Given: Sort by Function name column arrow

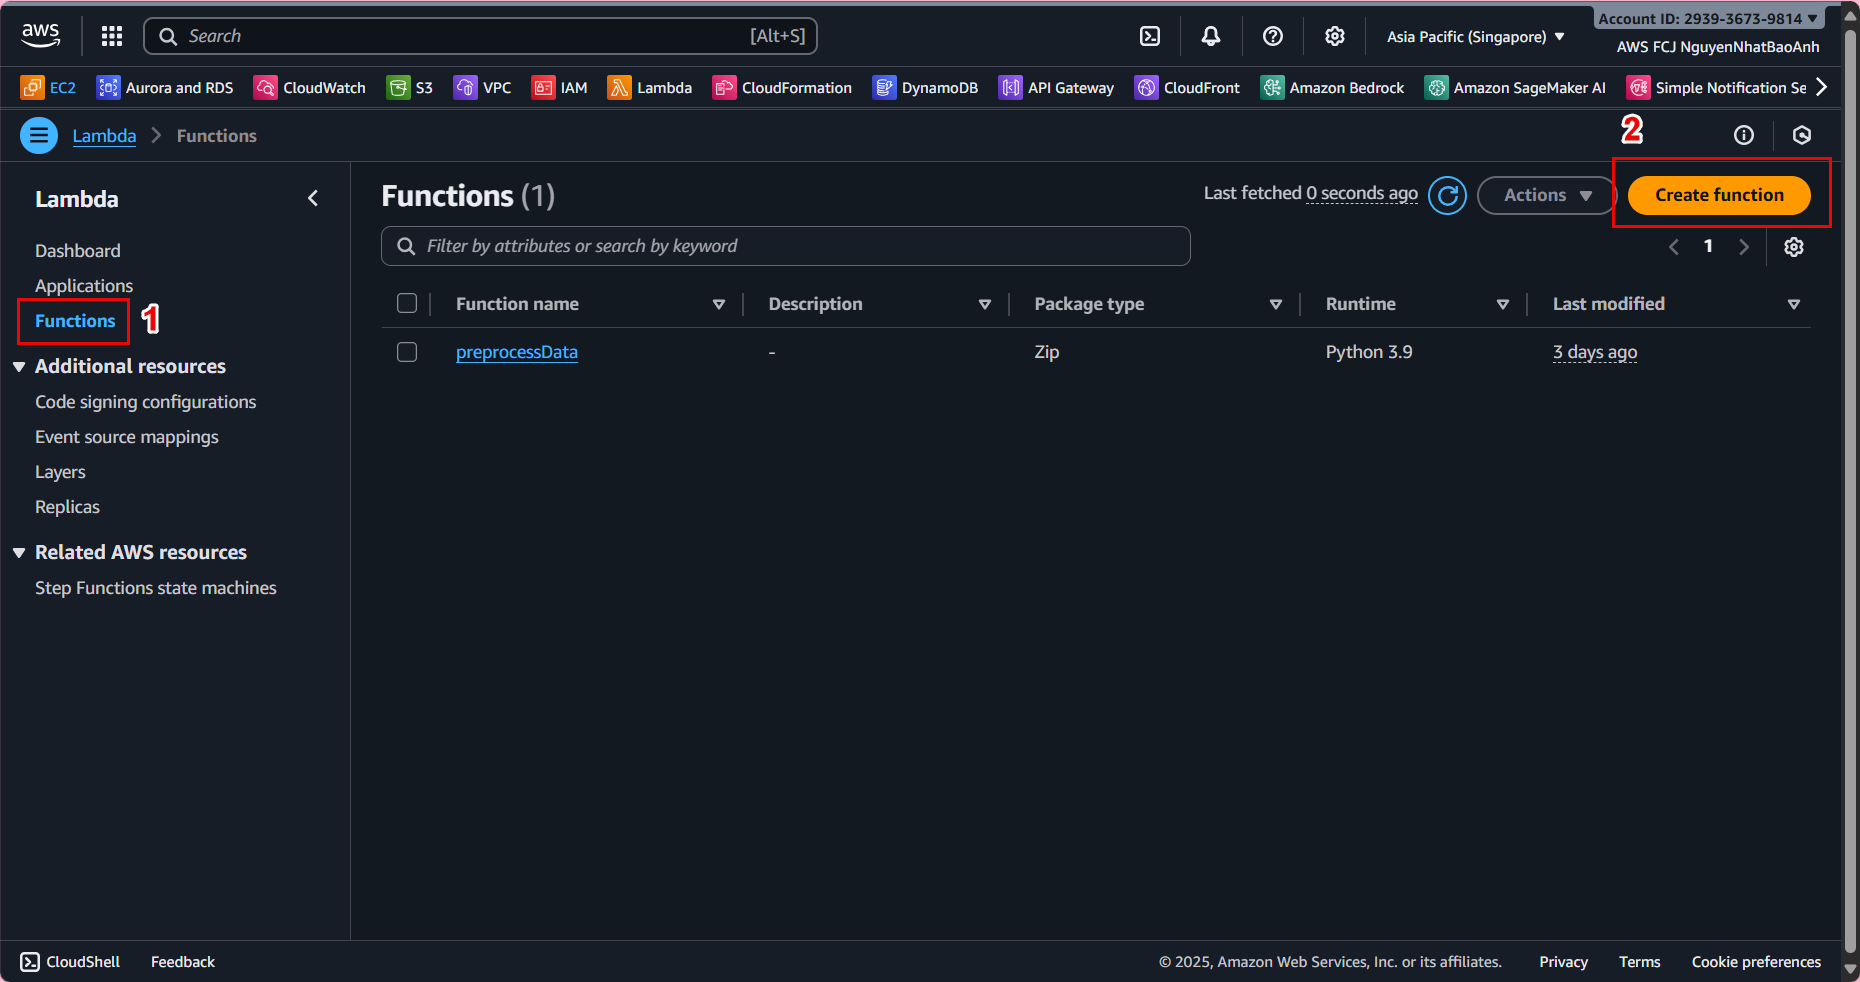Looking at the screenshot, I should (x=719, y=304).
